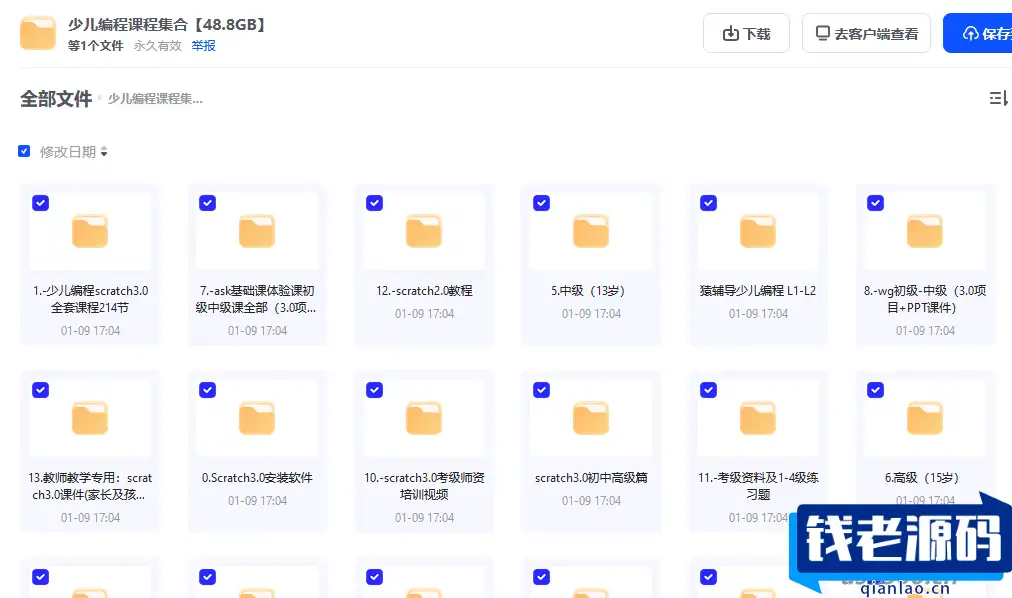
Task: Open the 12.-scratch2.0教程 folder icon
Action: (x=424, y=232)
